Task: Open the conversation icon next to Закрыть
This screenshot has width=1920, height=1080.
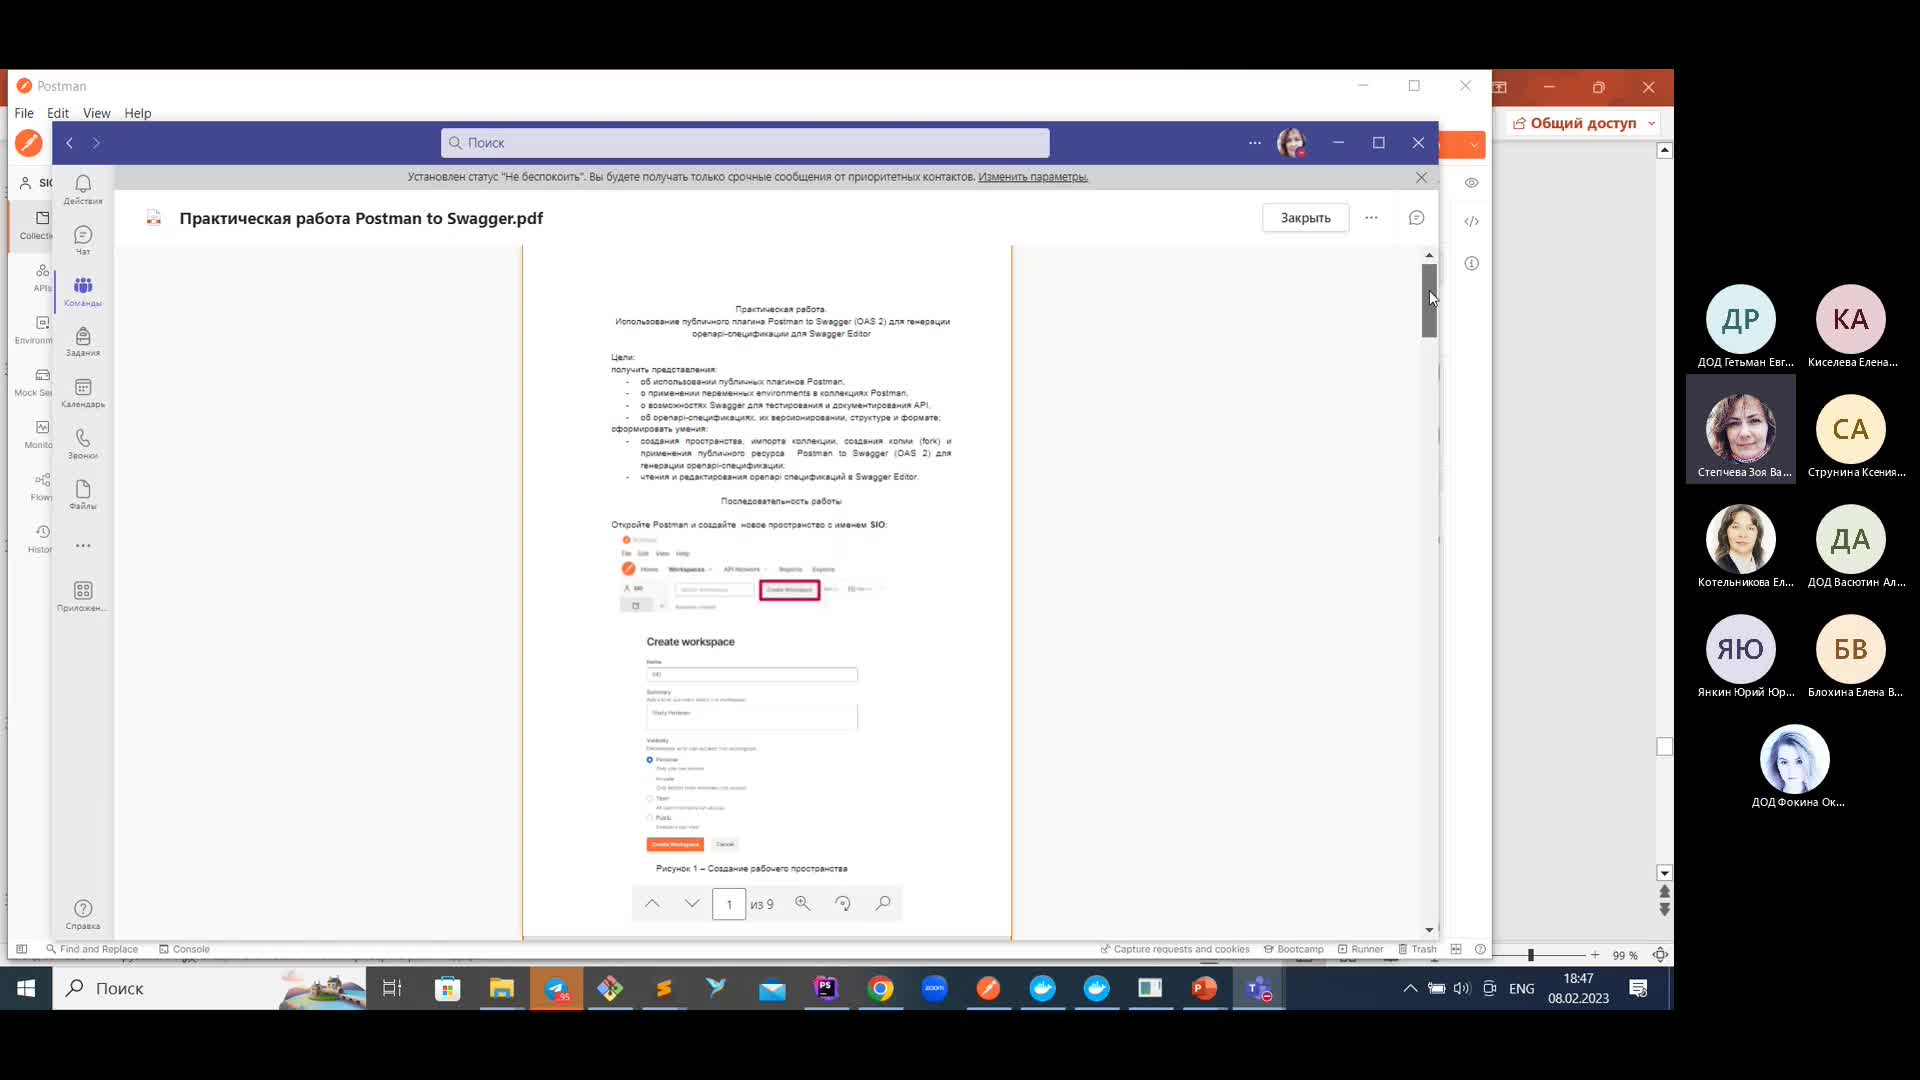Action: pyautogui.click(x=1416, y=218)
